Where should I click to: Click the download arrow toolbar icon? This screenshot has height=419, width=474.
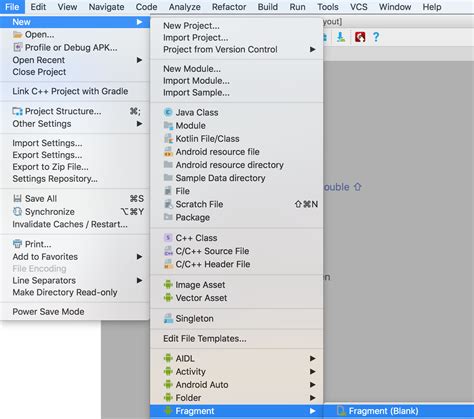[341, 37]
